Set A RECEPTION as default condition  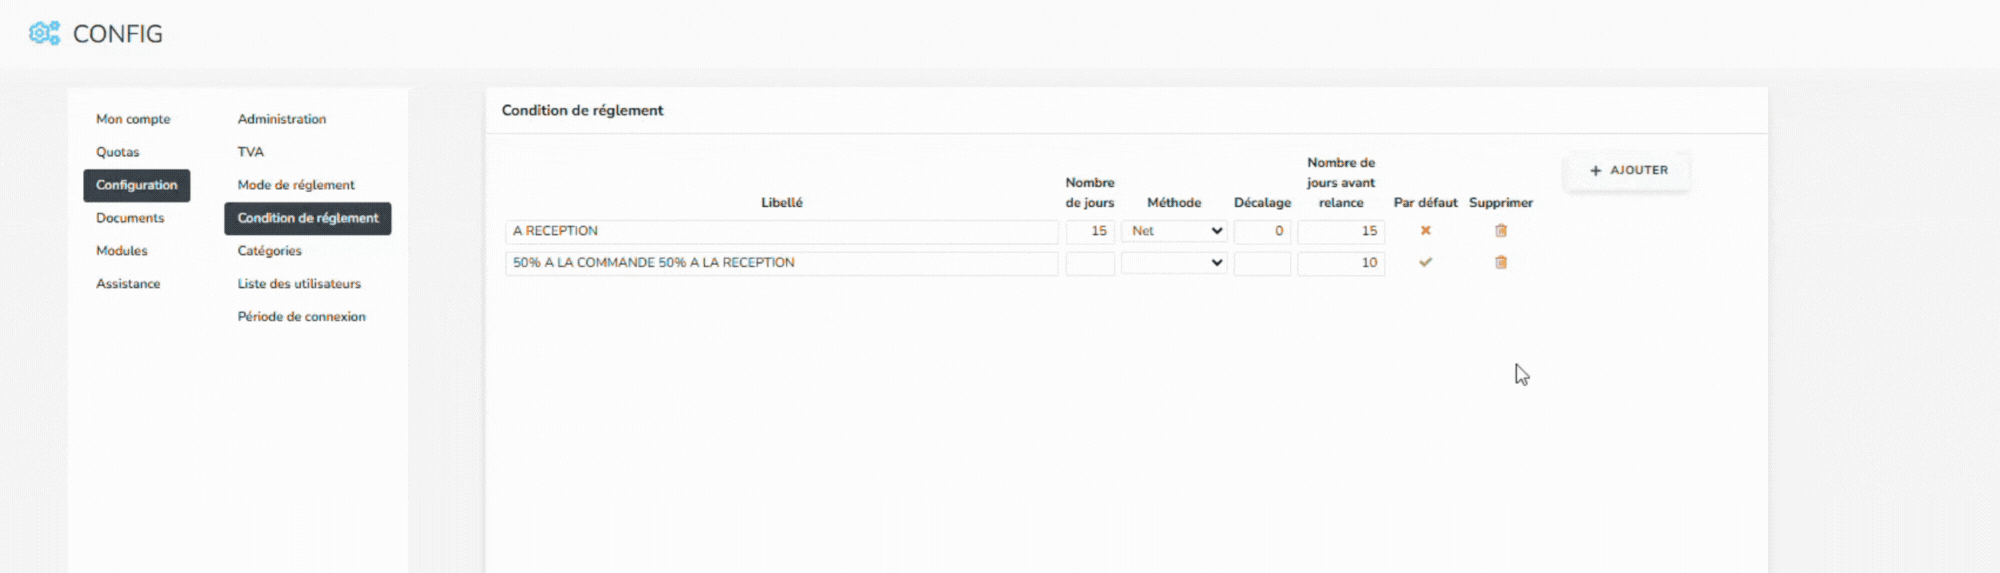(1425, 231)
